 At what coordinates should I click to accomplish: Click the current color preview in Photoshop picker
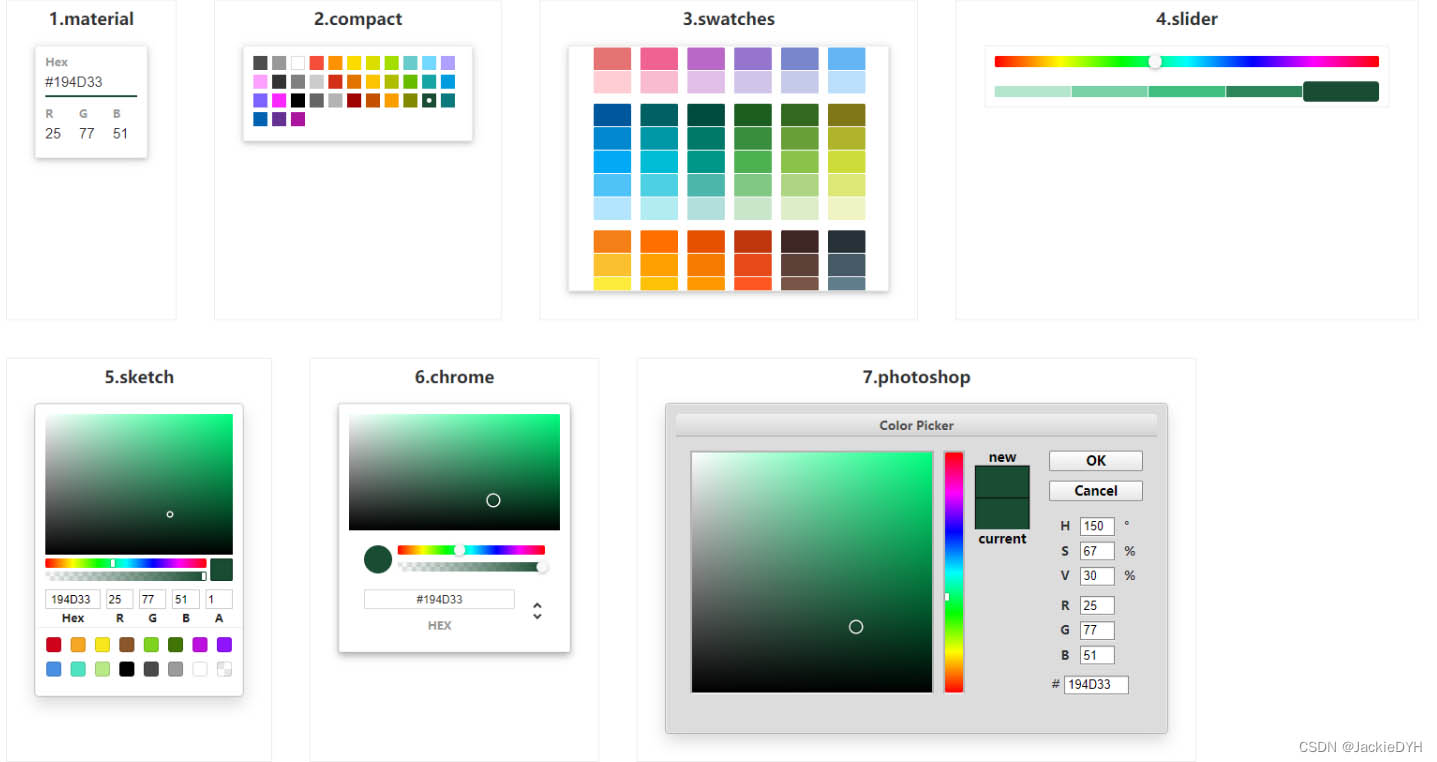click(x=1002, y=514)
